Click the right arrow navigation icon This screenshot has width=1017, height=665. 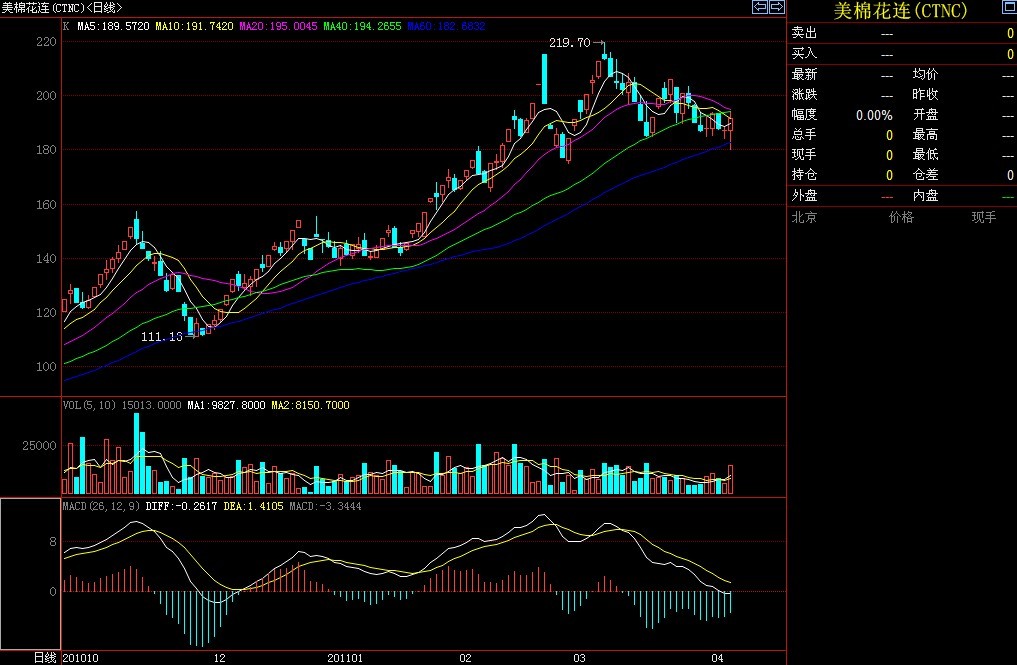(x=776, y=7)
